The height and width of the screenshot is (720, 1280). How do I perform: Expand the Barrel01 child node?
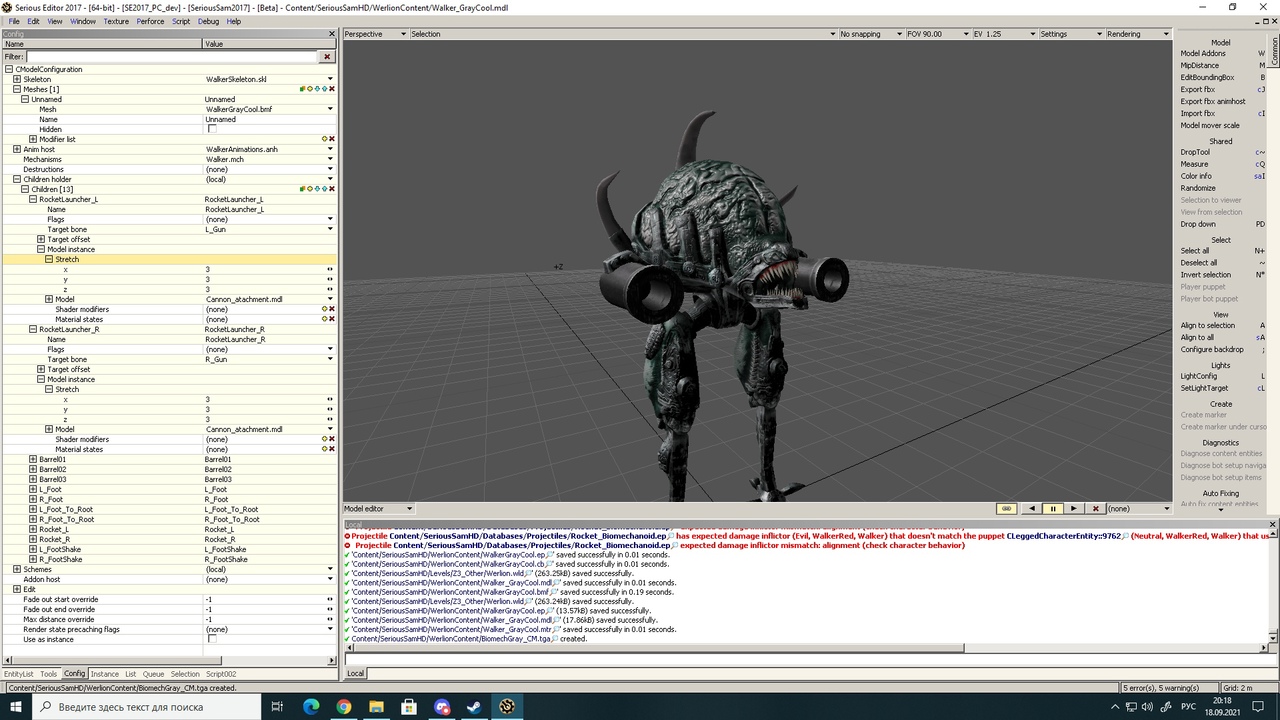click(x=33, y=459)
